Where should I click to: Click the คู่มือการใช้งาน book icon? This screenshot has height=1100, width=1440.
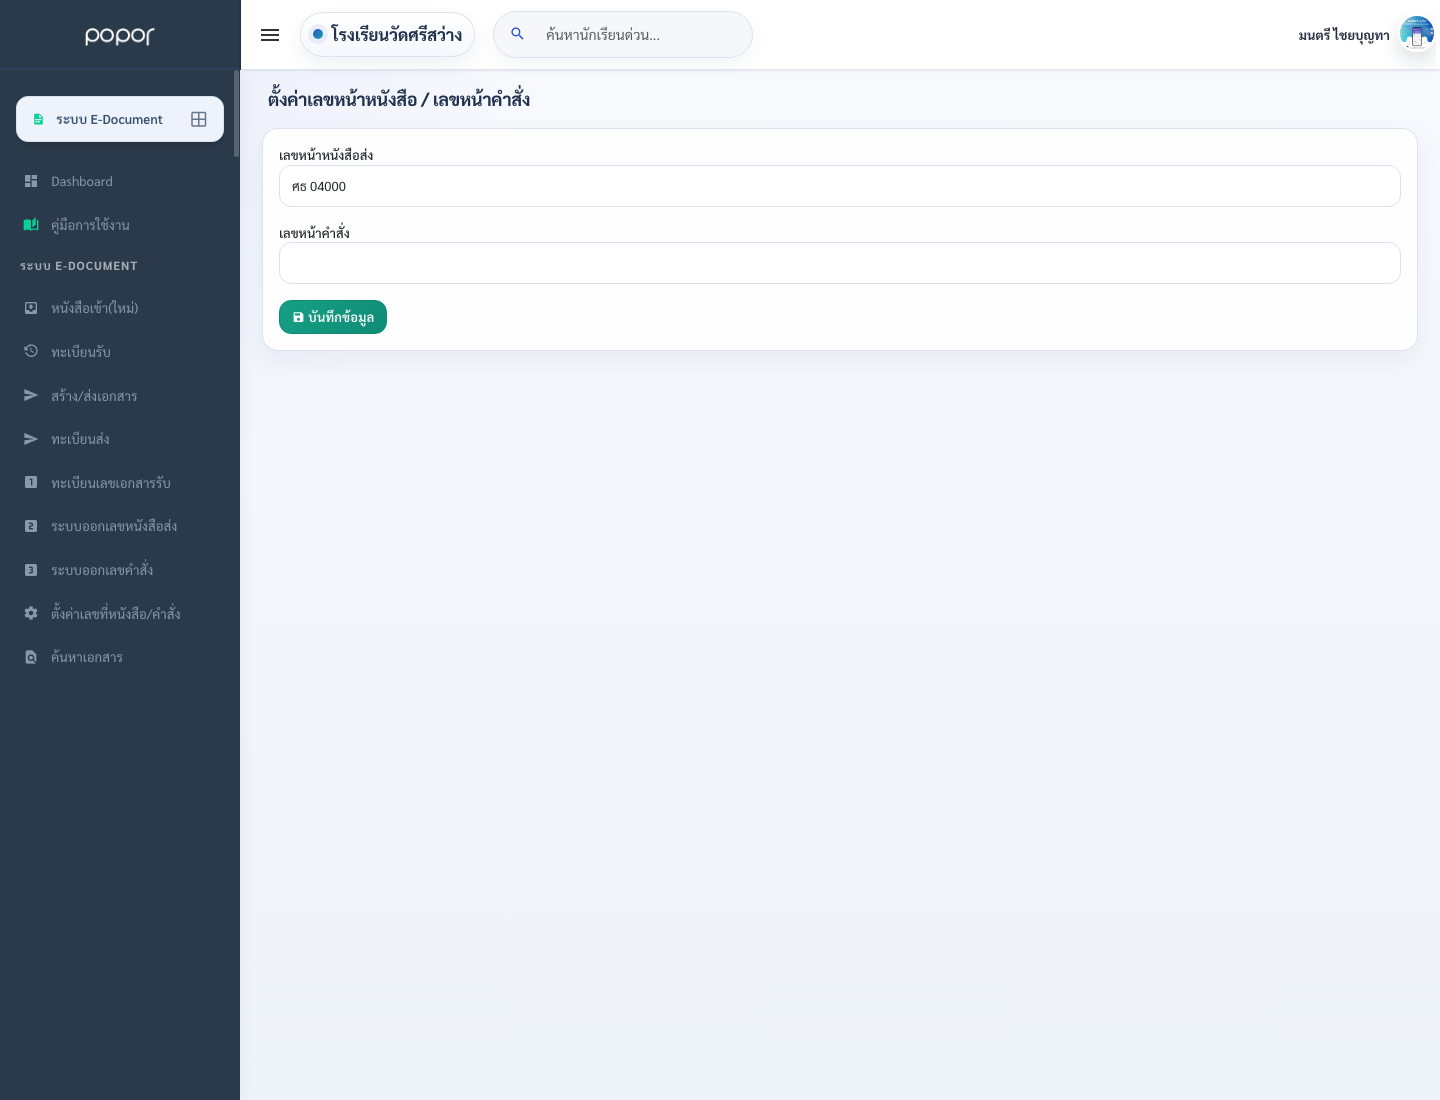[x=31, y=225]
